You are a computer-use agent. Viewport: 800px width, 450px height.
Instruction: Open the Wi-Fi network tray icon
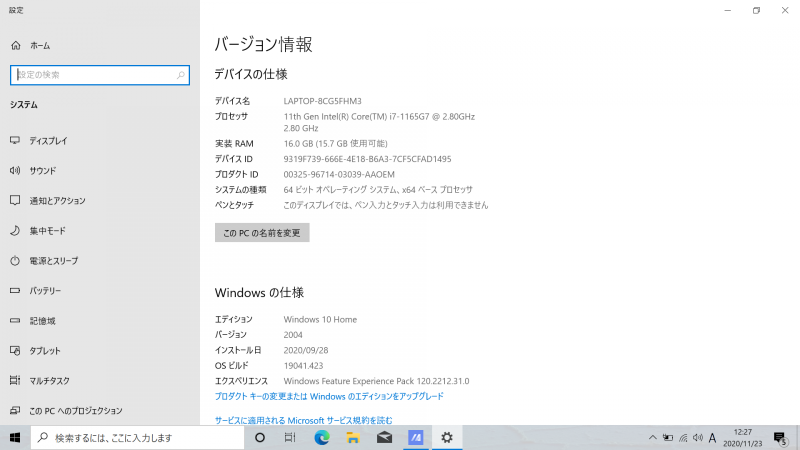[x=683, y=438]
